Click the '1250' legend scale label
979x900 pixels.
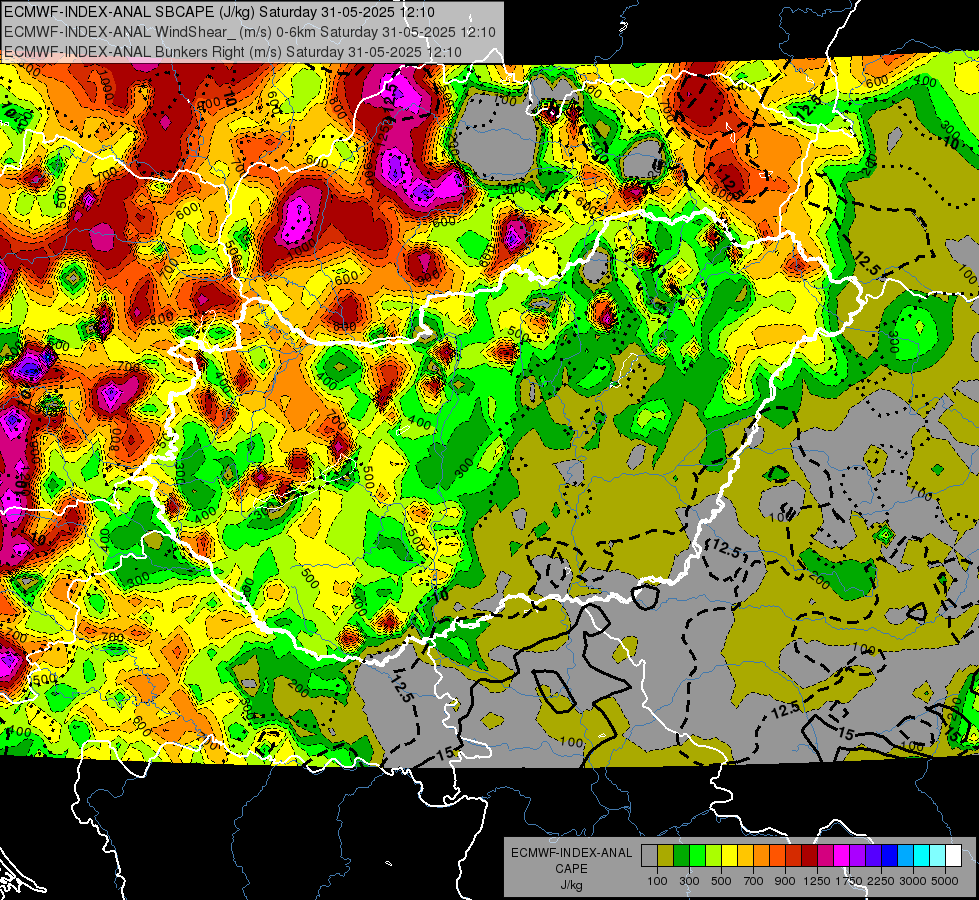click(x=817, y=881)
